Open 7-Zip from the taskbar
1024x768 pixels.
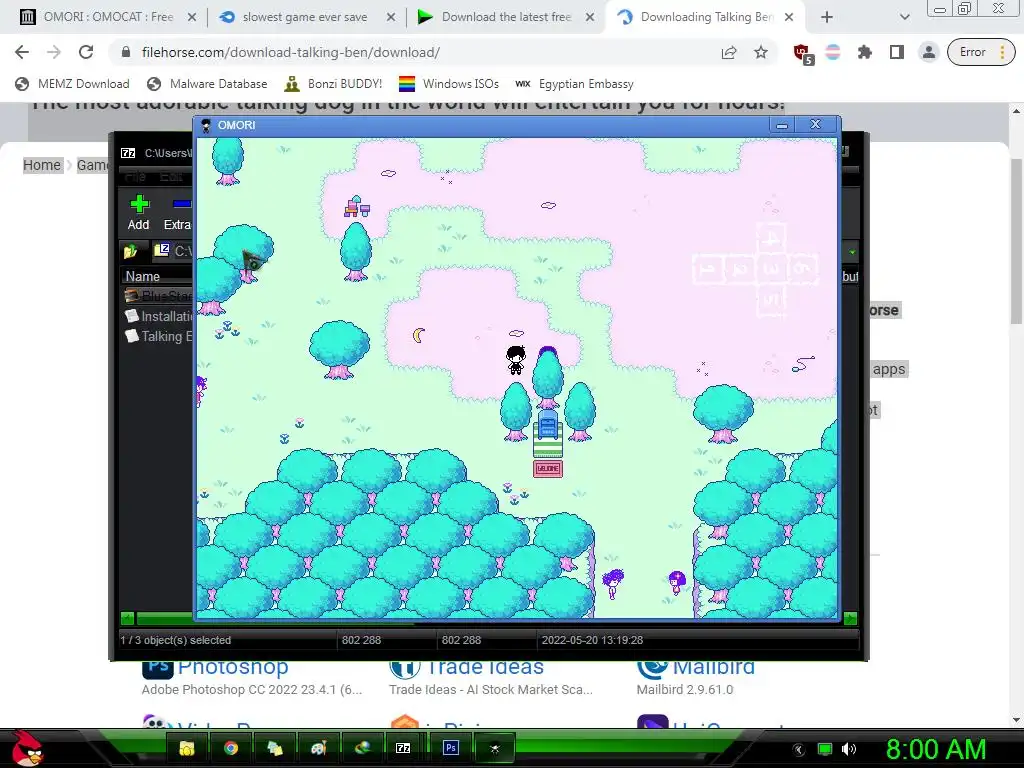[x=403, y=748]
